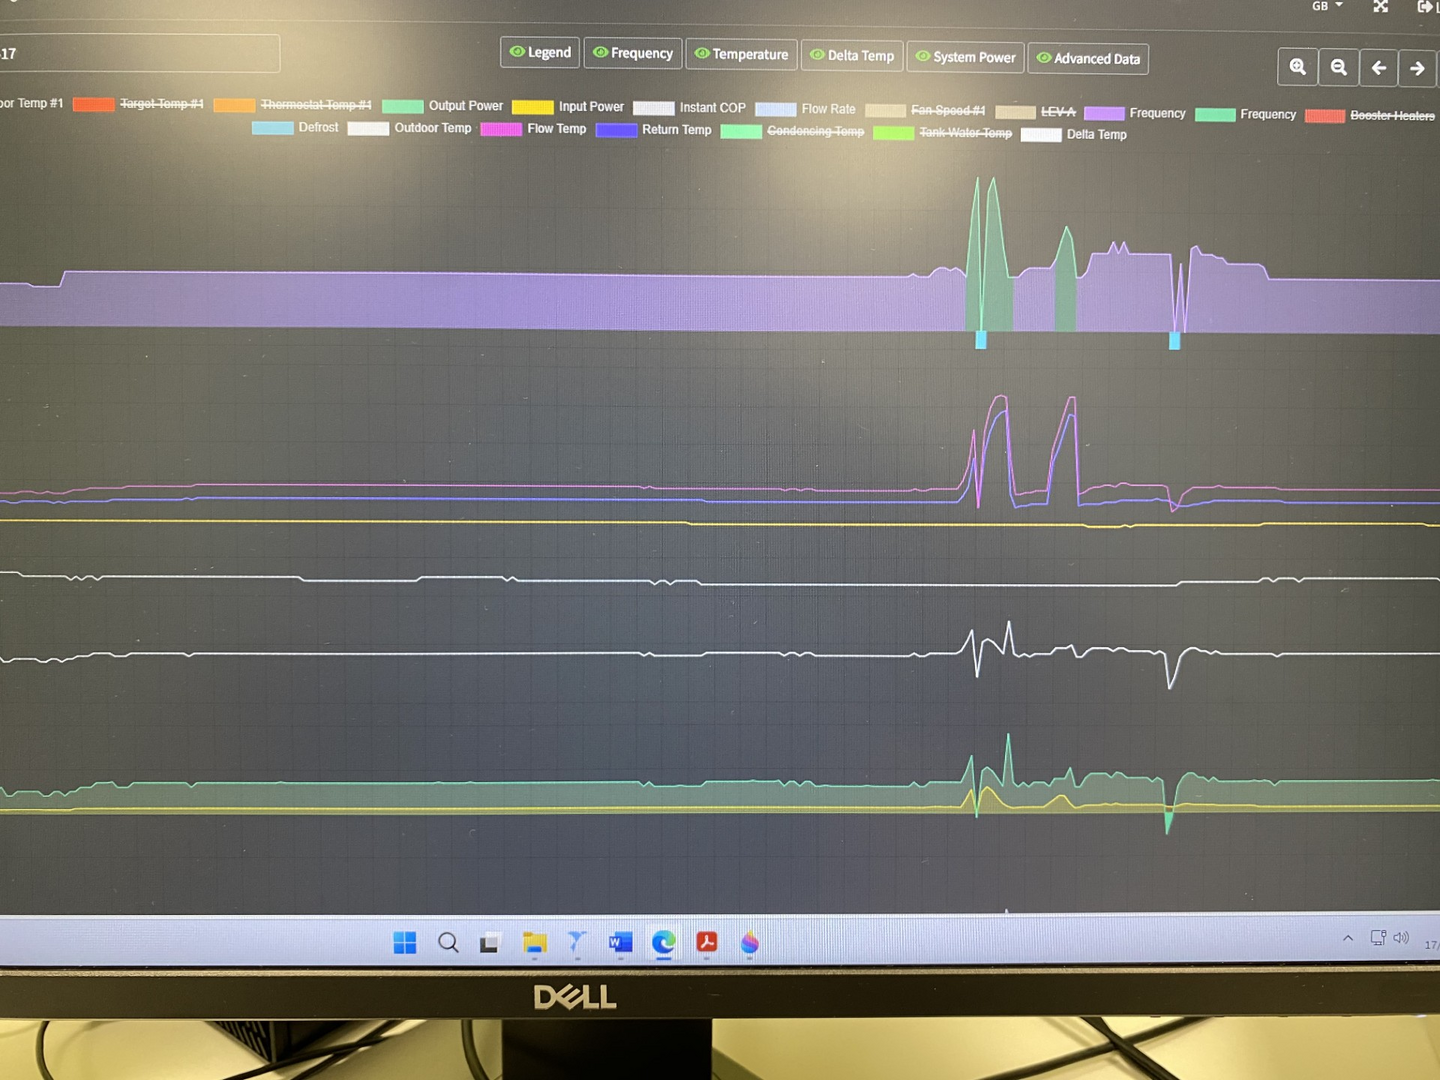Advance with the right arrow button
The height and width of the screenshot is (1080, 1440).
click(x=1417, y=68)
